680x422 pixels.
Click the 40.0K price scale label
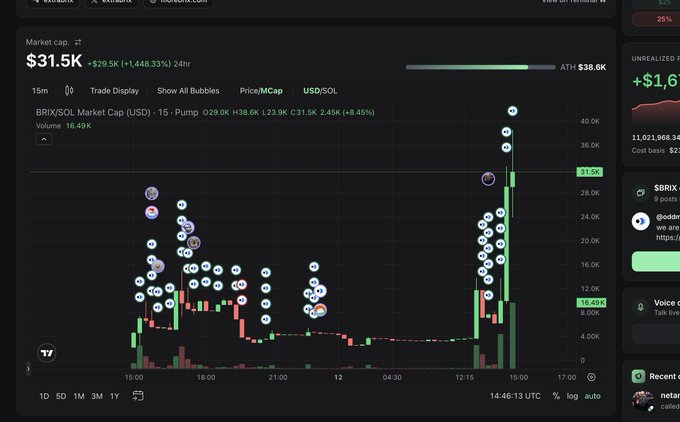click(x=590, y=121)
